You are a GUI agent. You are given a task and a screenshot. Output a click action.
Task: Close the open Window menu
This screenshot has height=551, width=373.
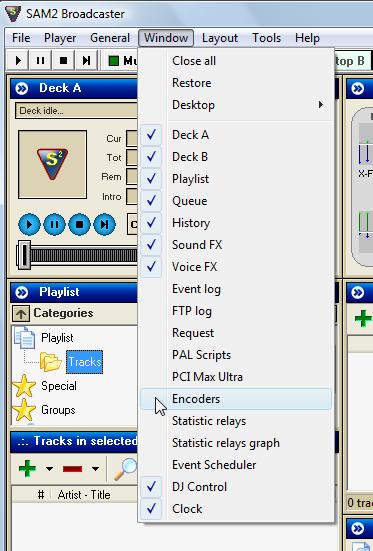coord(166,38)
